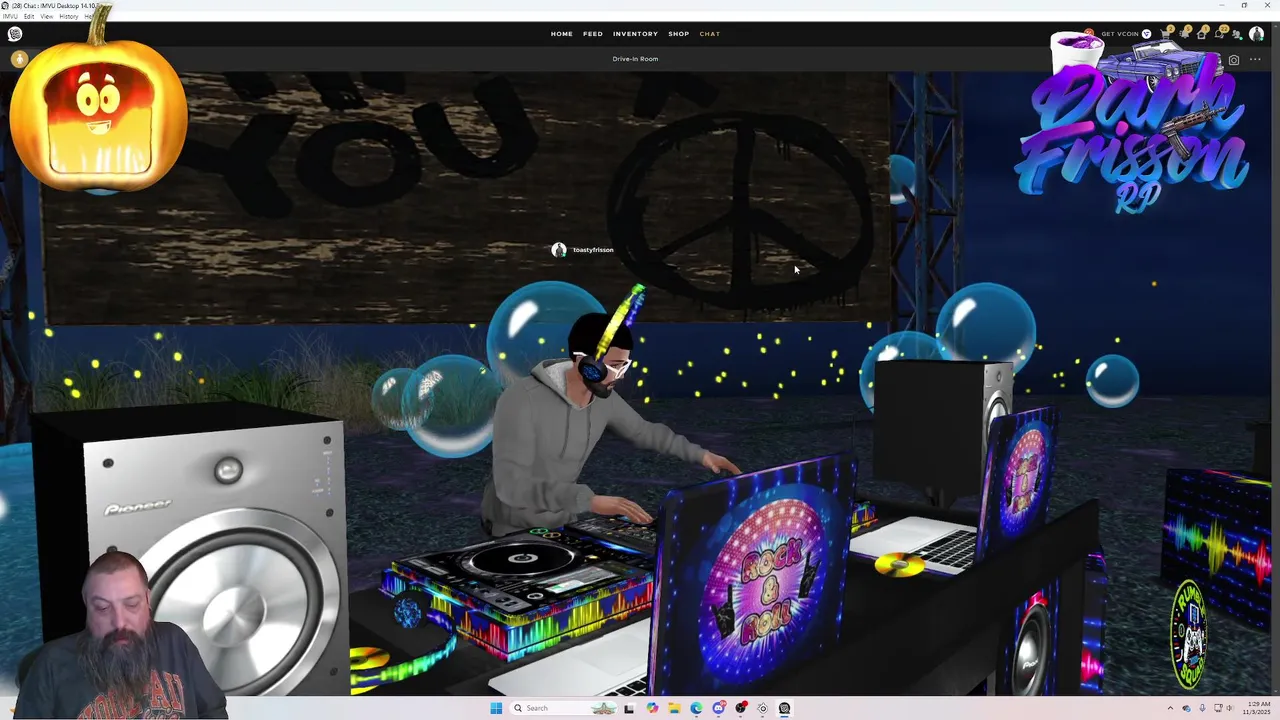Open the house invites icon
The image size is (1280, 720).
point(1201,35)
